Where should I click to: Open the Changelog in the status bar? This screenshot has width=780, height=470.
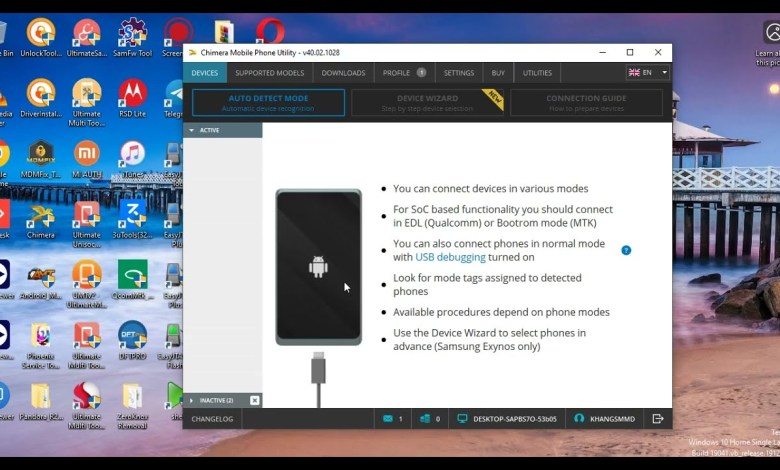click(212, 419)
